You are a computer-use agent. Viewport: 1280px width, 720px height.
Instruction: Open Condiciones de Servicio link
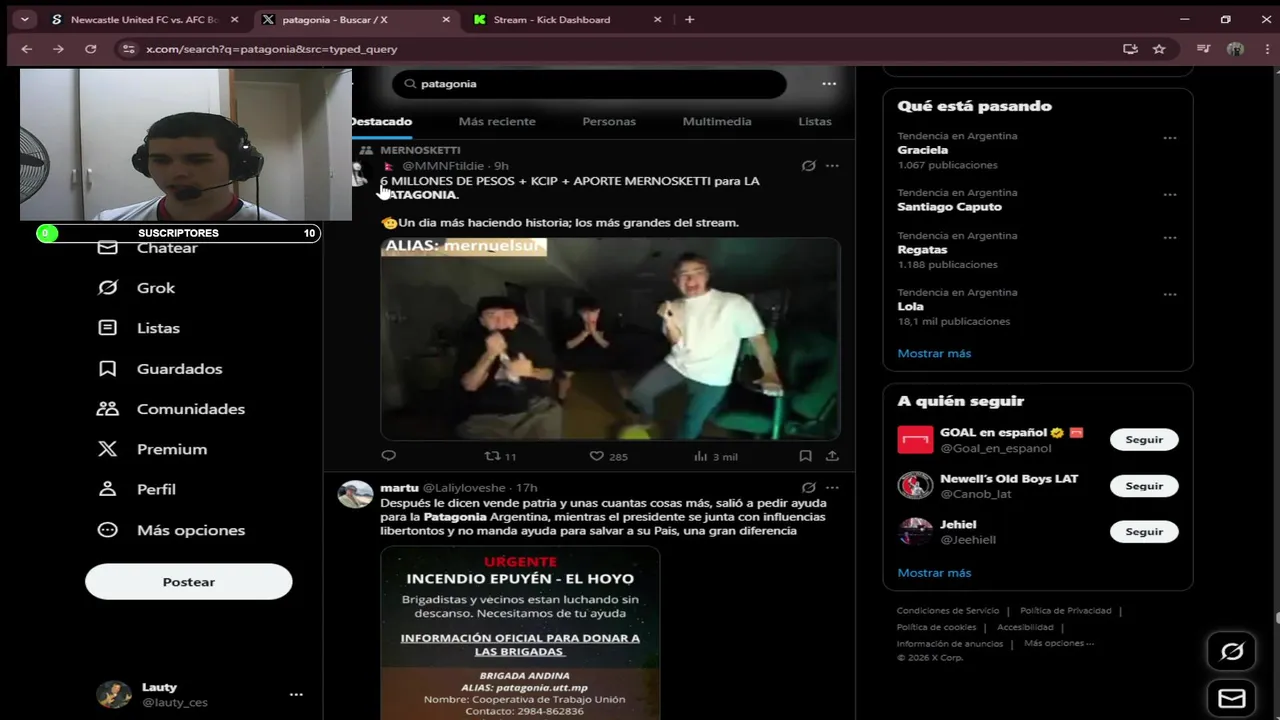pos(948,611)
